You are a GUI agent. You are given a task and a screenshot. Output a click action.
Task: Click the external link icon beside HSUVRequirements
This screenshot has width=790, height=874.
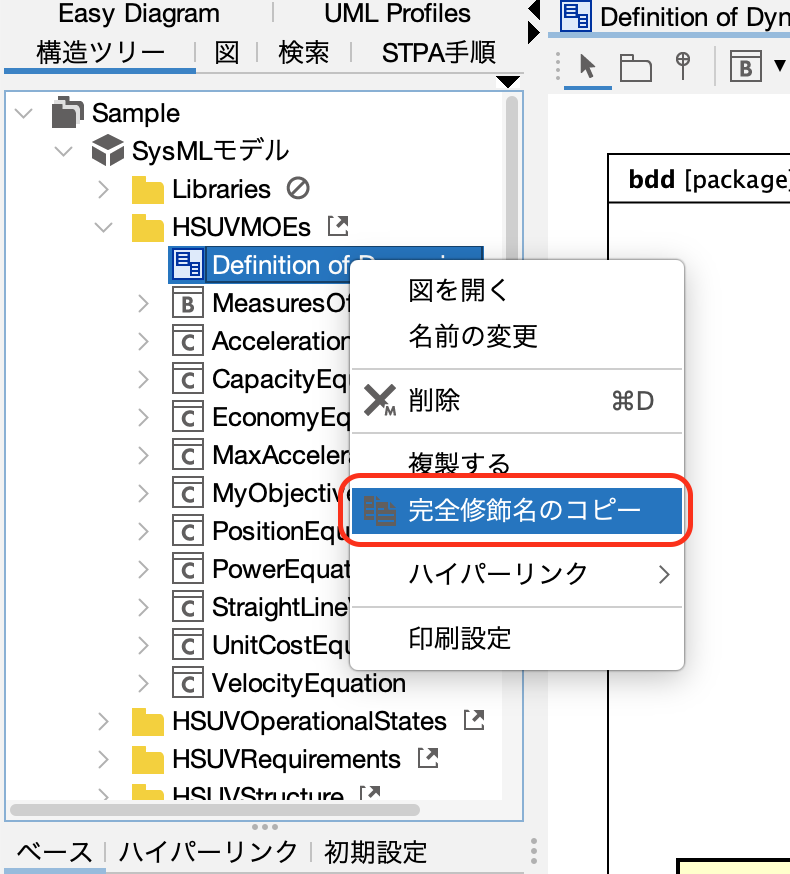point(428,758)
